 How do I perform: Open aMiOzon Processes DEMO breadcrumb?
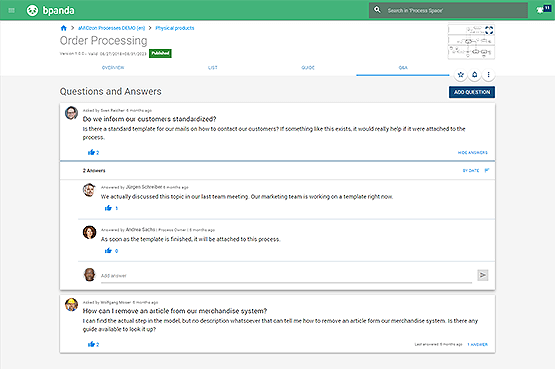(111, 28)
